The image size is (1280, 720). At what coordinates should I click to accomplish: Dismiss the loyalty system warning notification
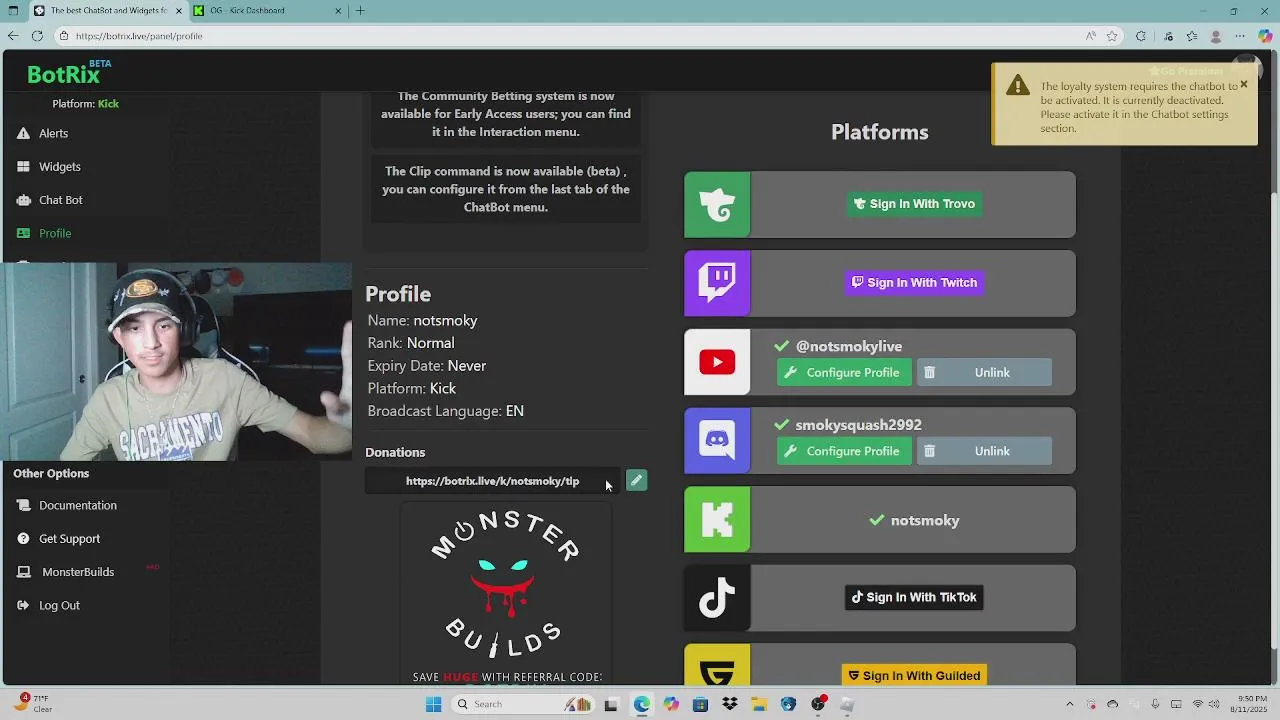point(1244,85)
